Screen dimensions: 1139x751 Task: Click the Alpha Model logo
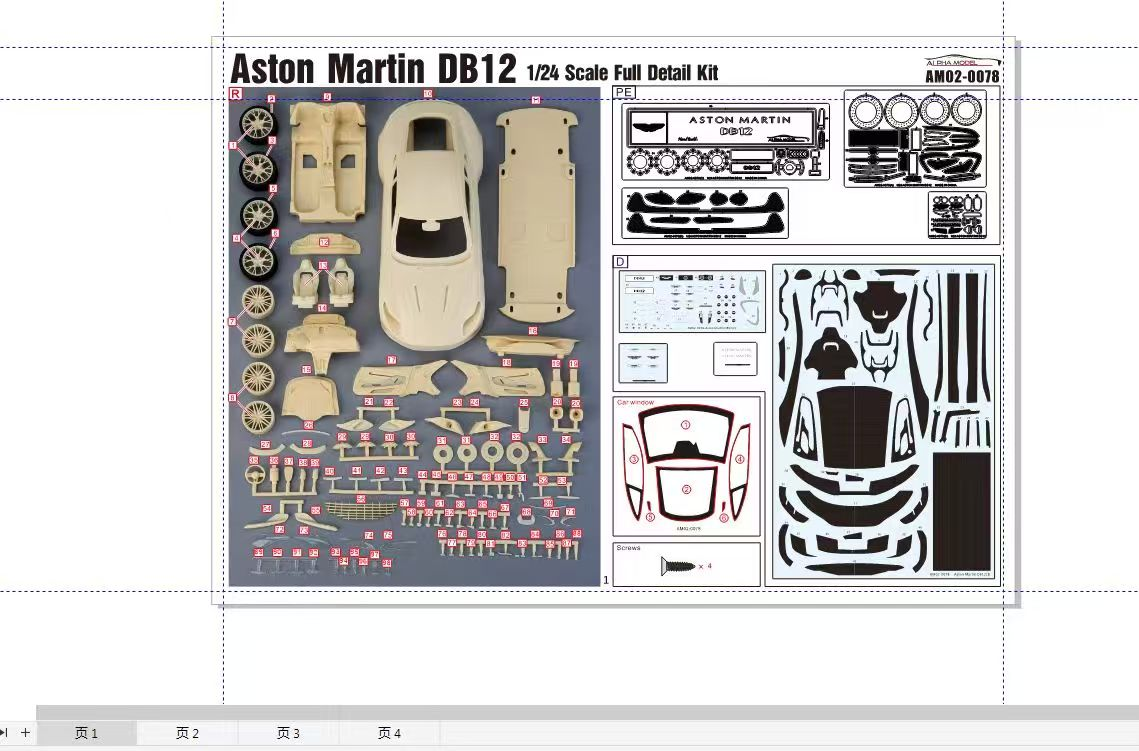click(962, 62)
